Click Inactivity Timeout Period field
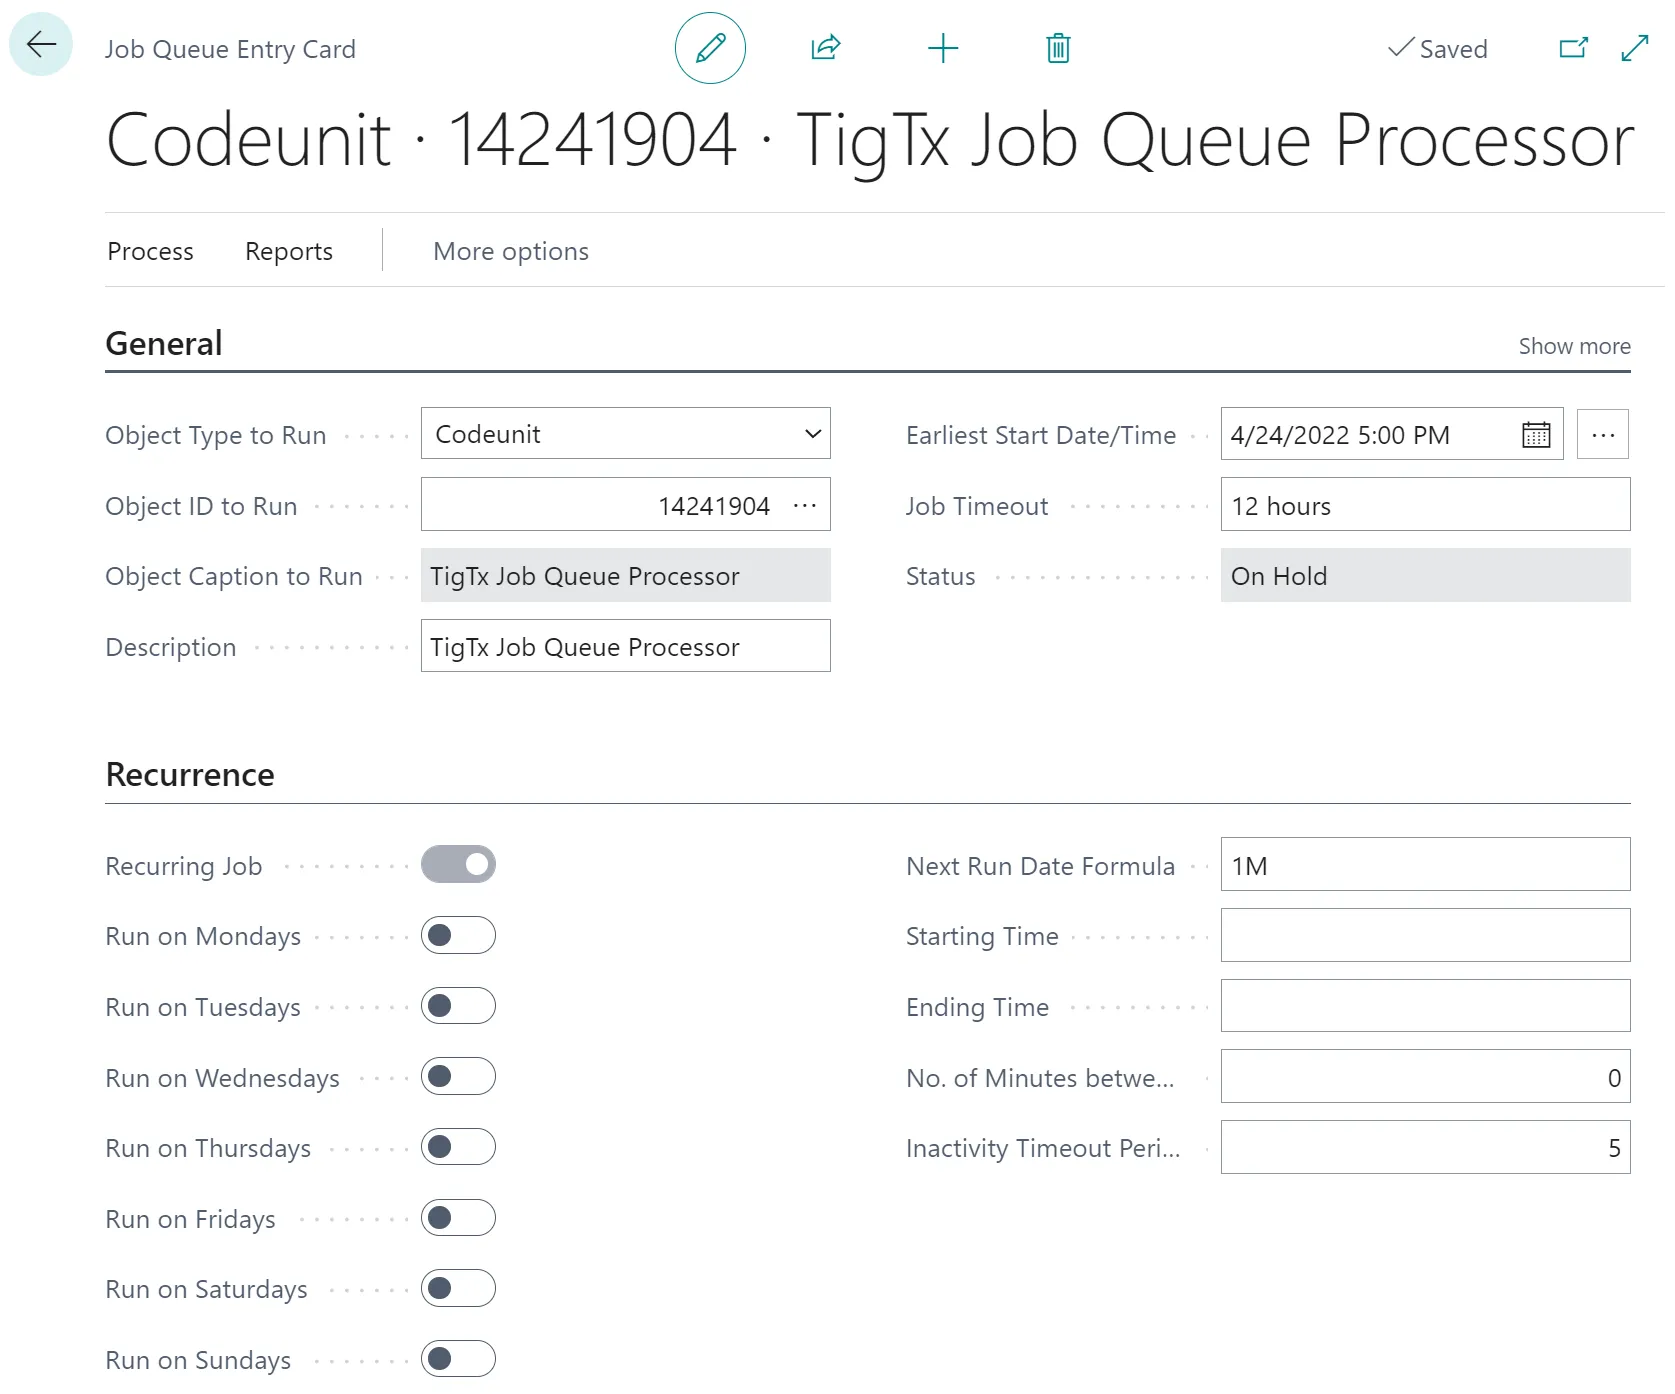1675x1394 pixels. [1425, 1147]
